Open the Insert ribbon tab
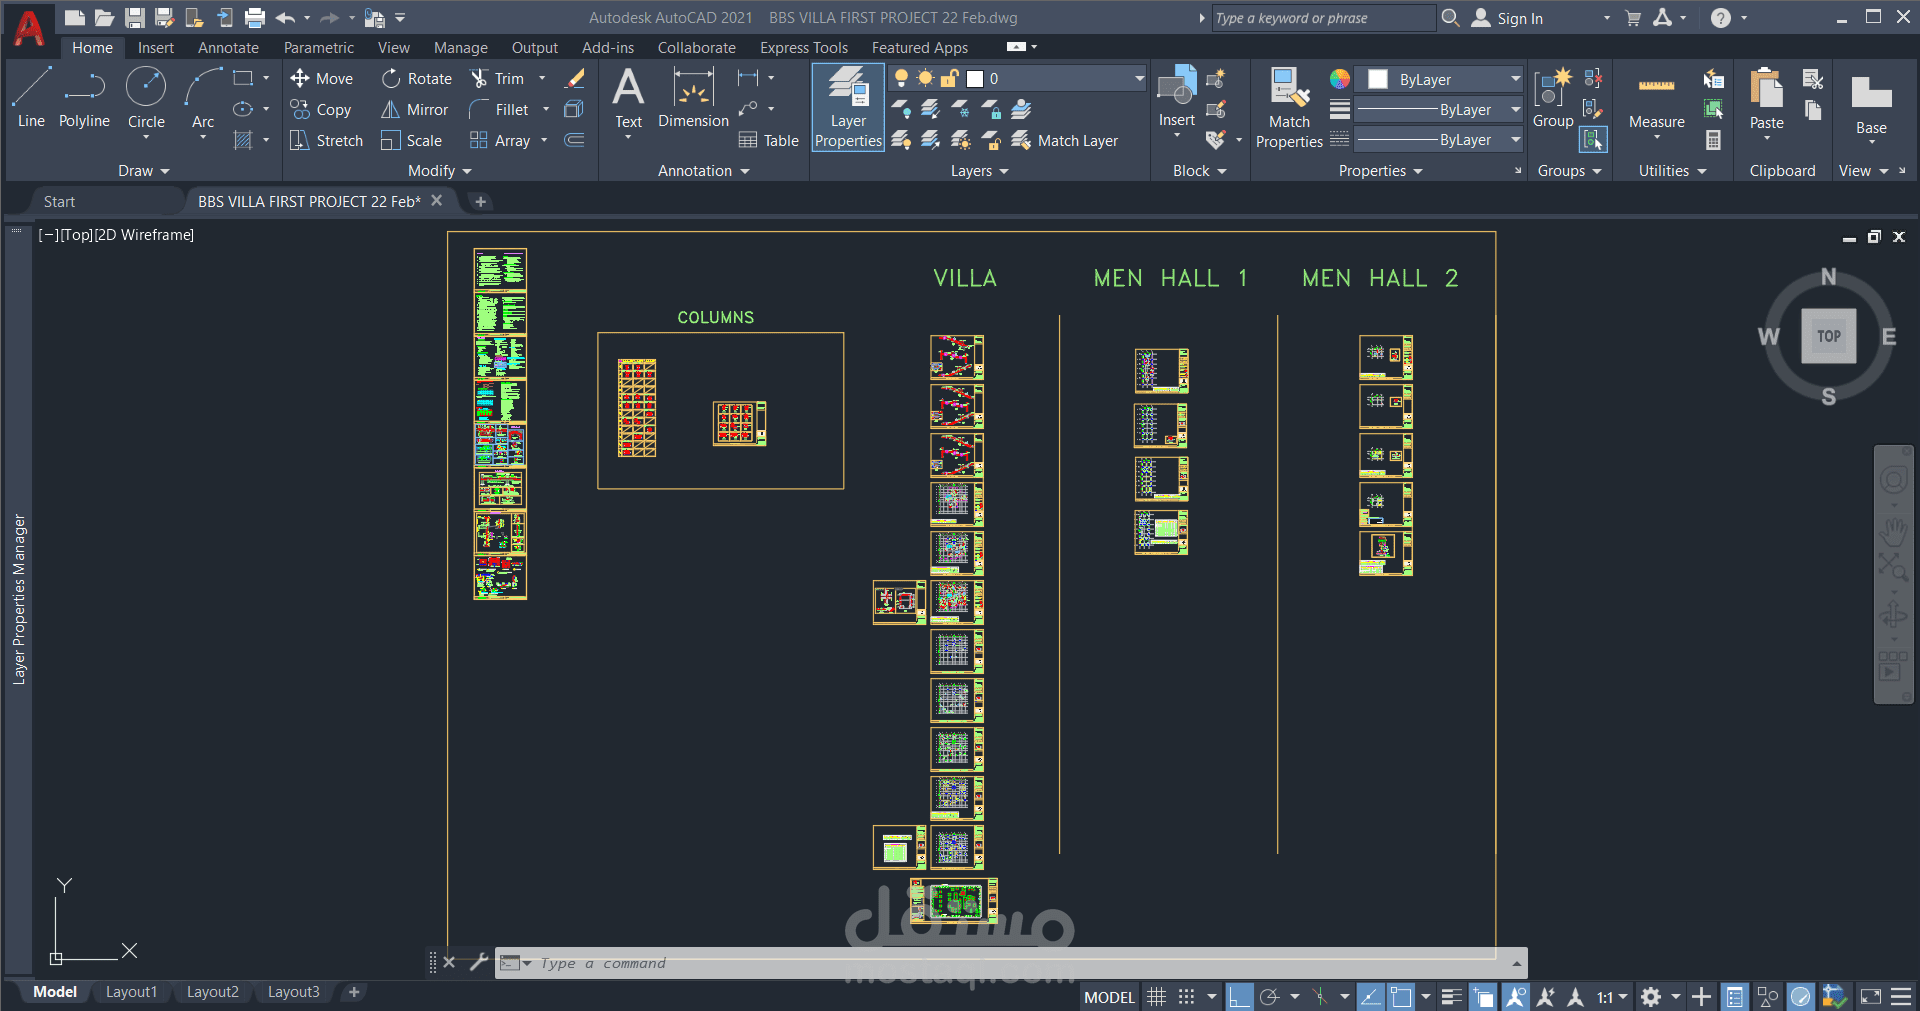 tap(155, 47)
